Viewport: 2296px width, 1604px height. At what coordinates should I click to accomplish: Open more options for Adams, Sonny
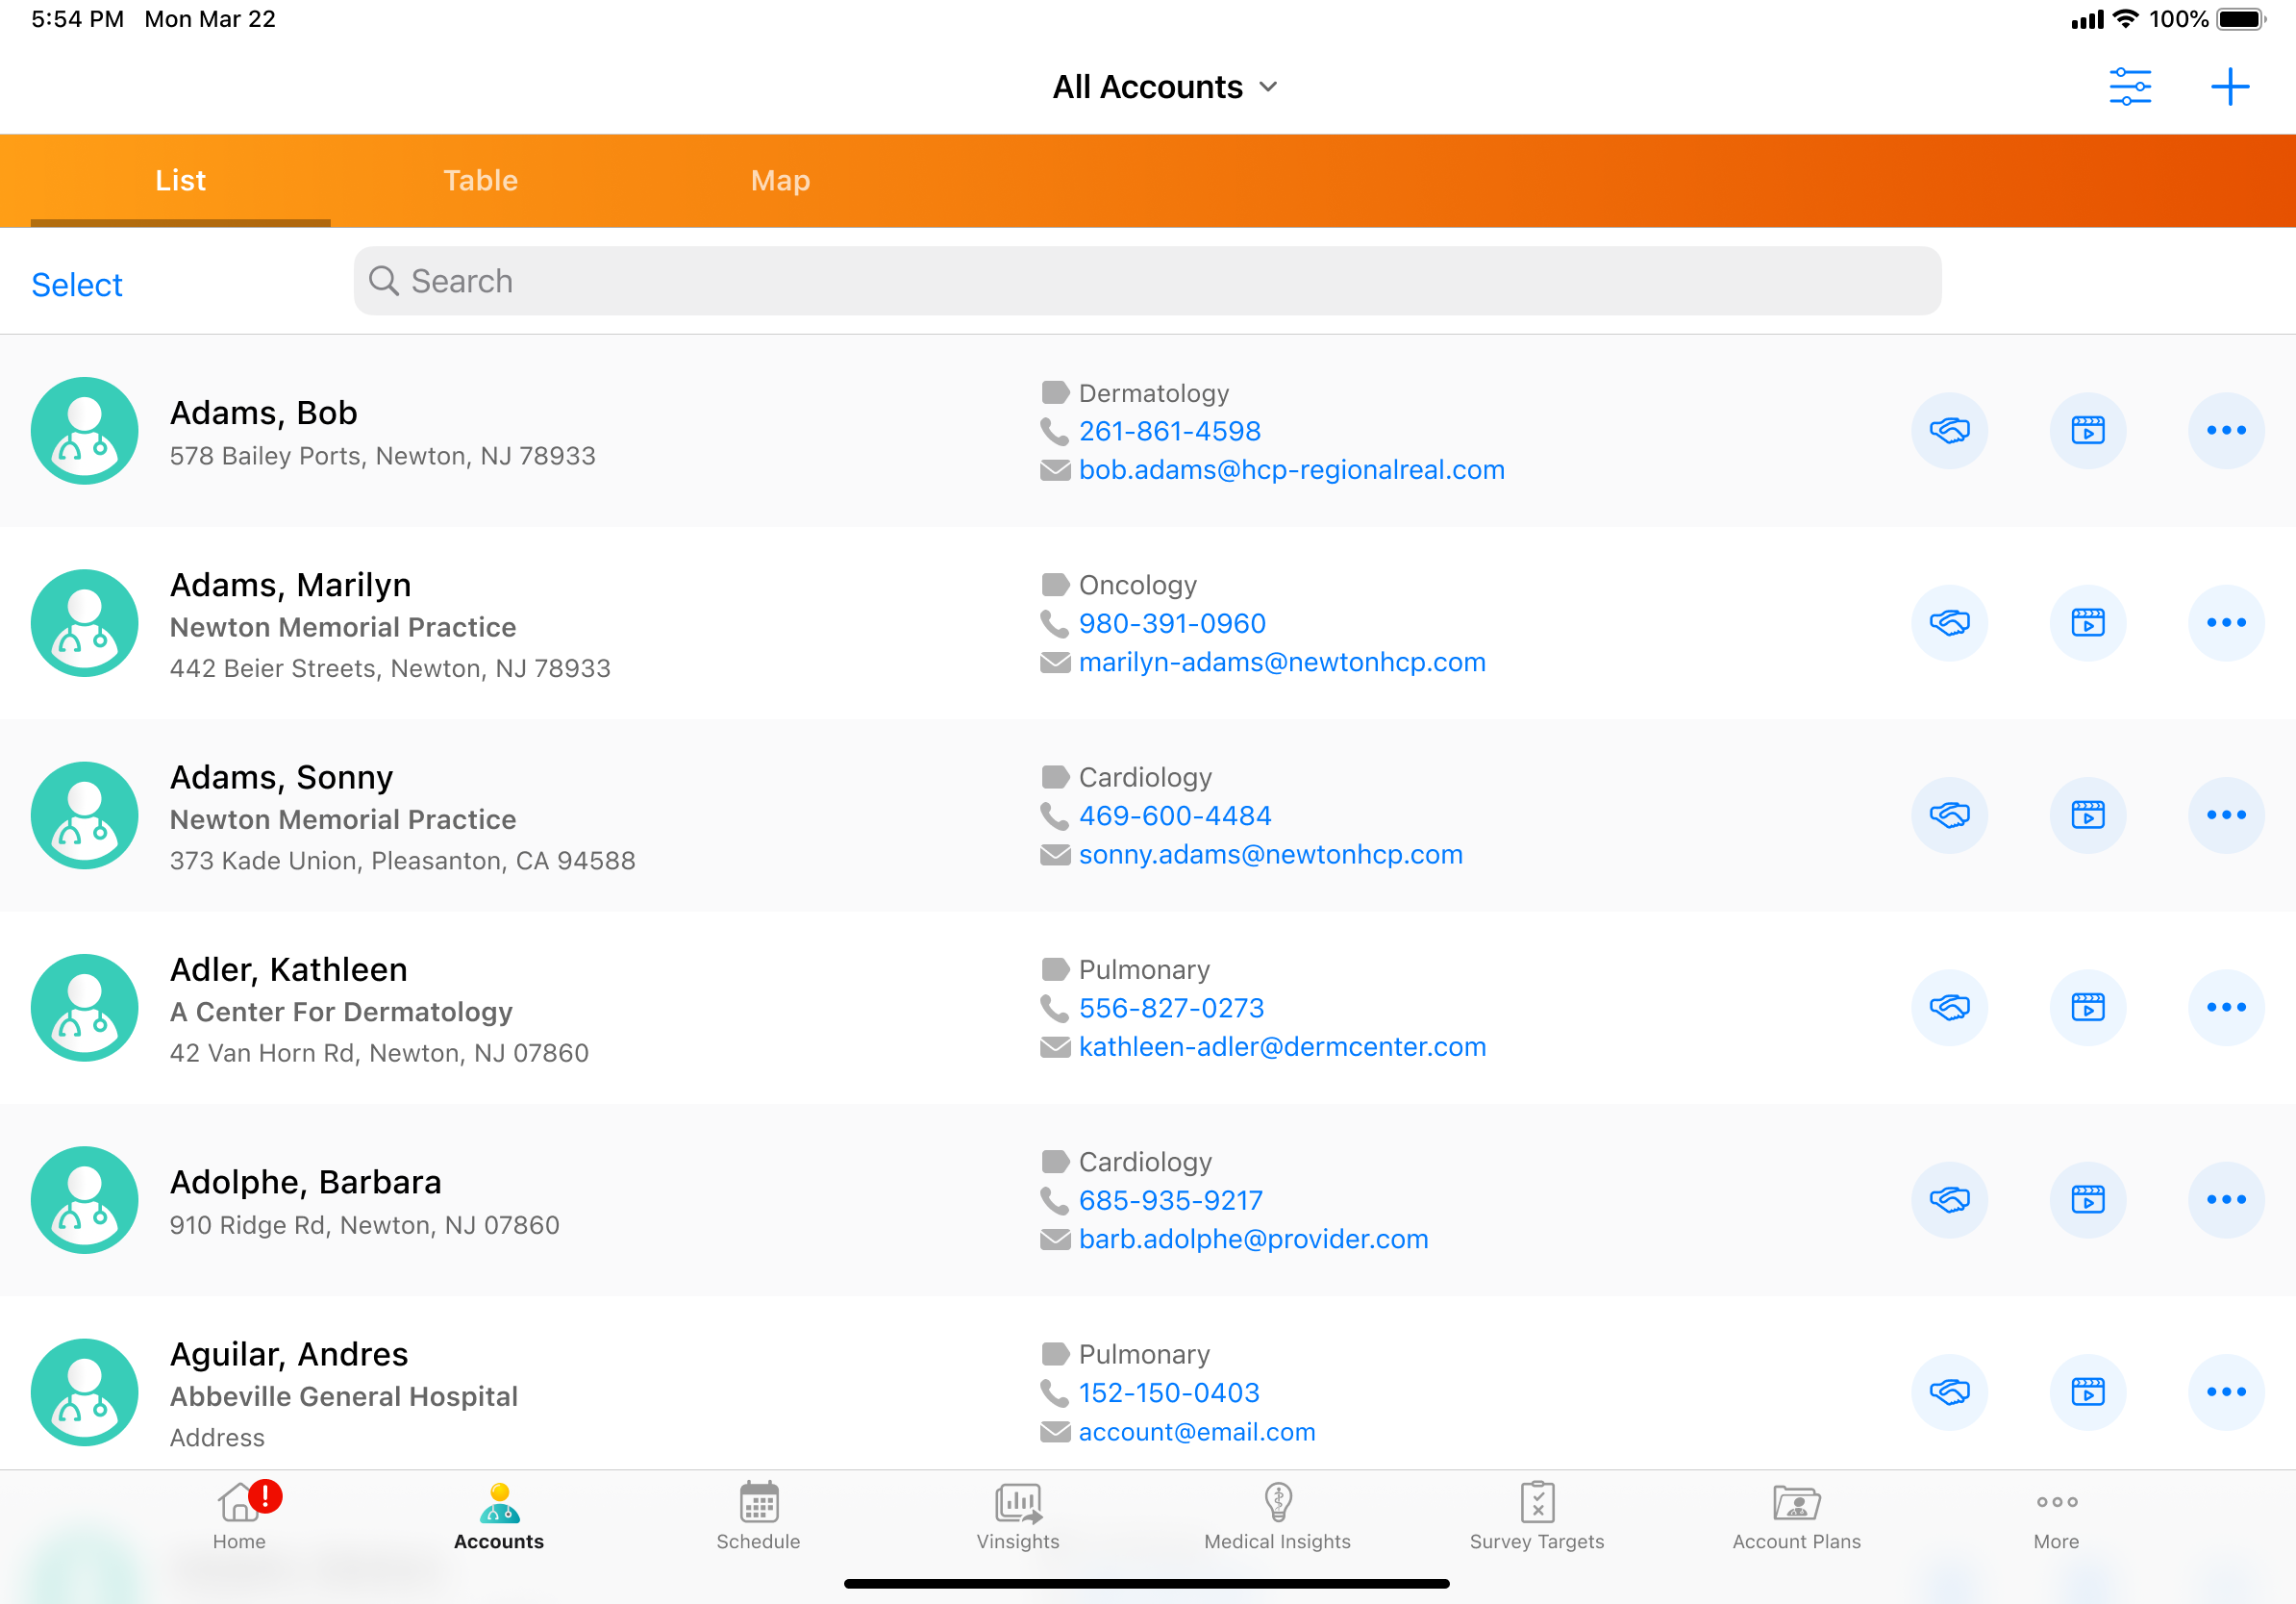(x=2225, y=815)
